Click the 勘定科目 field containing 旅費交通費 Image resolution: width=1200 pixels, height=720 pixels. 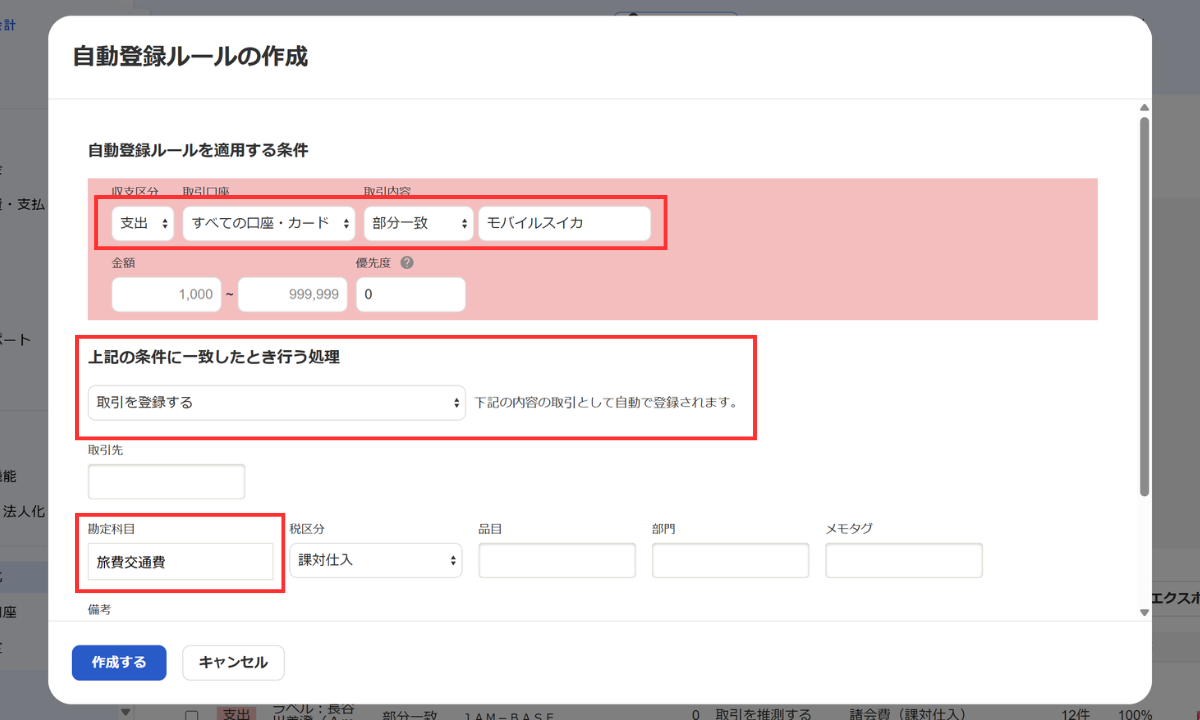coord(180,562)
